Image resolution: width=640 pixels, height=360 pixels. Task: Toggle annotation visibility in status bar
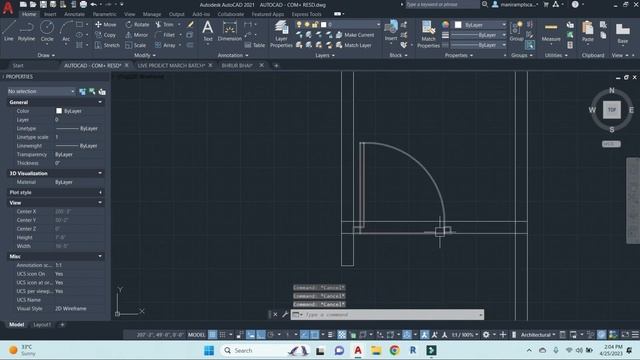[x=425, y=335]
